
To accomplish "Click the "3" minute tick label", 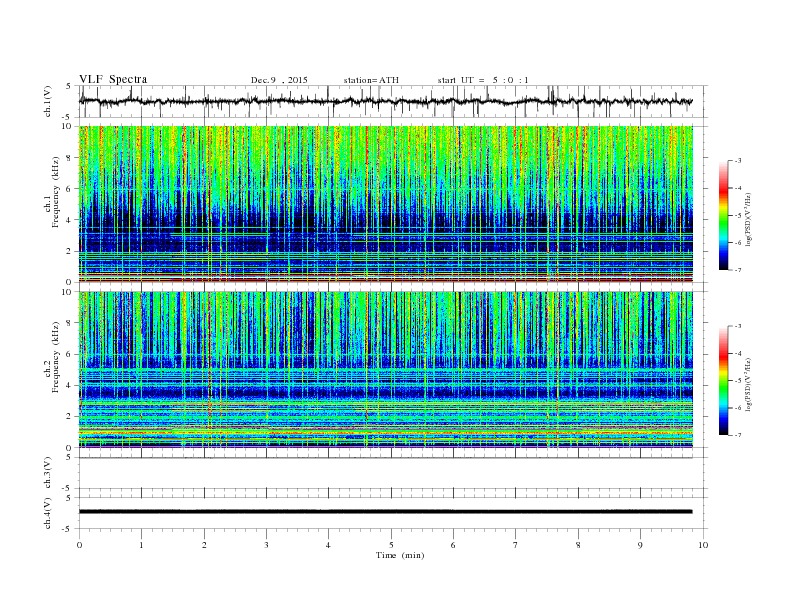I will coord(266,545).
